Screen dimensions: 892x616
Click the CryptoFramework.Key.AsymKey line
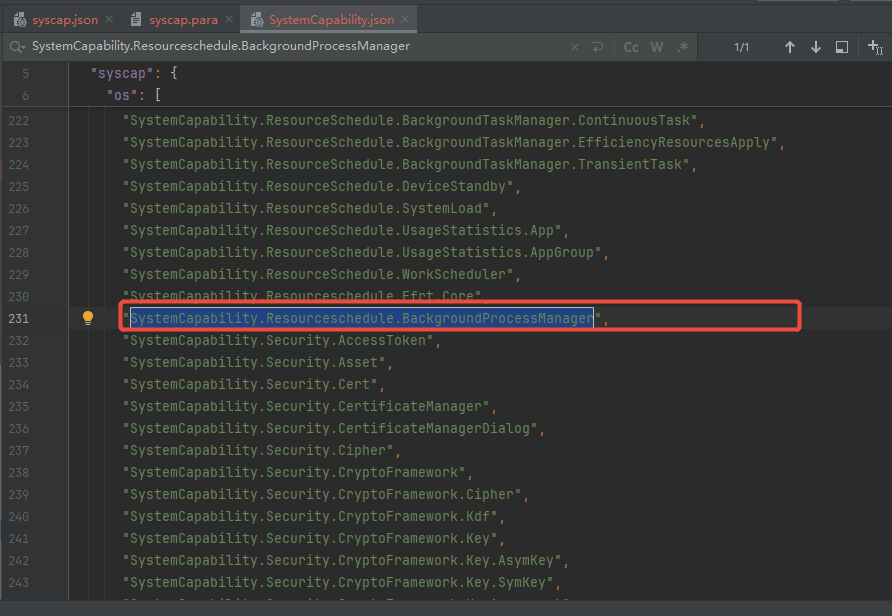coord(345,561)
